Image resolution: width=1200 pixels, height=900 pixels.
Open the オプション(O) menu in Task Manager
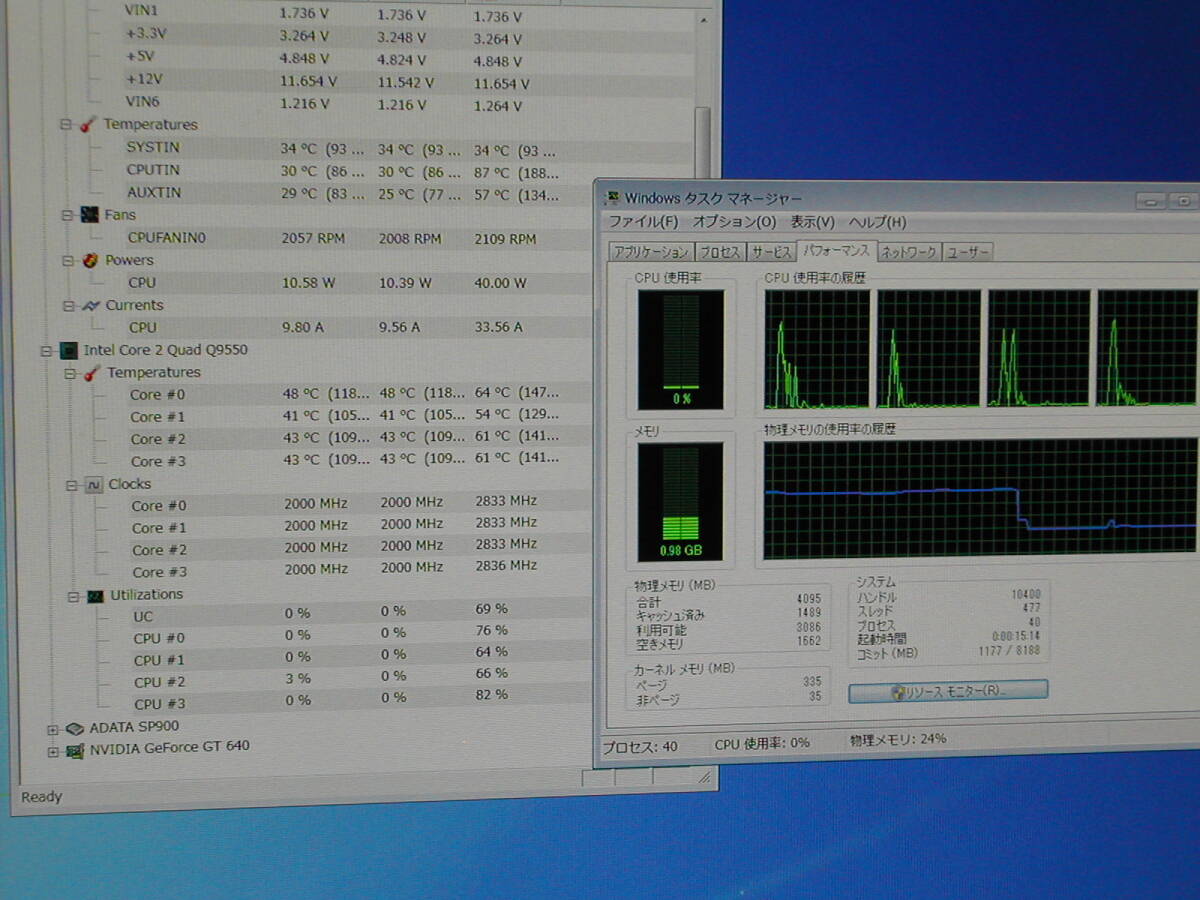[x=734, y=221]
